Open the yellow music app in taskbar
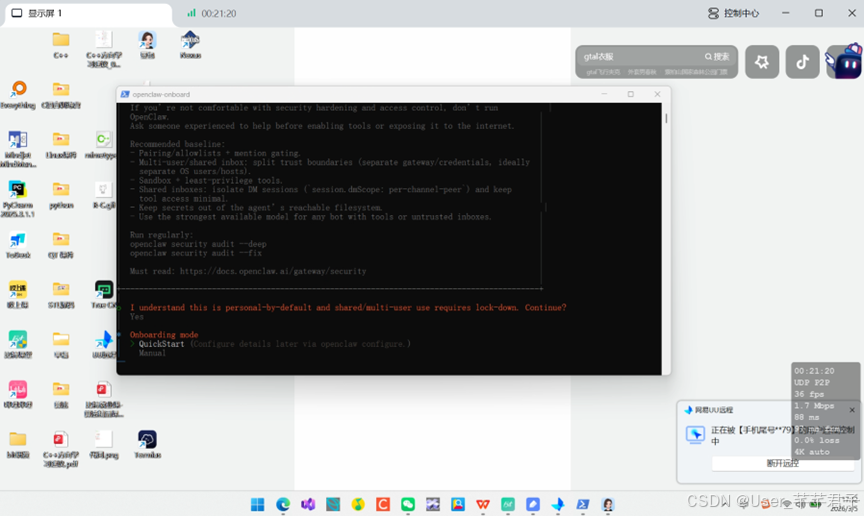Image resolution: width=864 pixels, height=516 pixels. click(358, 504)
